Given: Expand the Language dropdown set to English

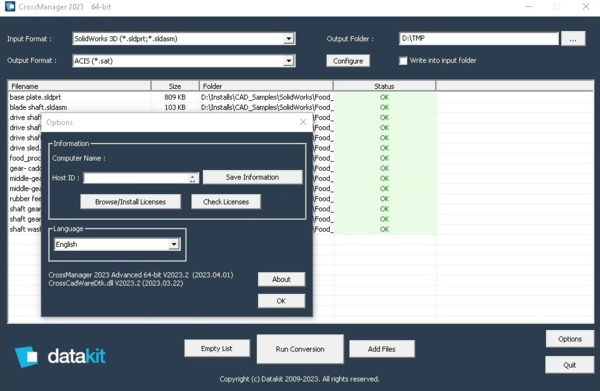Looking at the screenshot, I should (x=174, y=244).
